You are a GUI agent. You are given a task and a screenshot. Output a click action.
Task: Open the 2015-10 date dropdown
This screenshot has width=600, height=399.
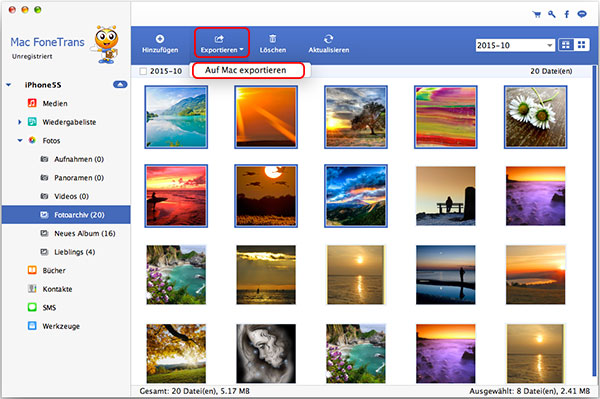[x=515, y=45]
